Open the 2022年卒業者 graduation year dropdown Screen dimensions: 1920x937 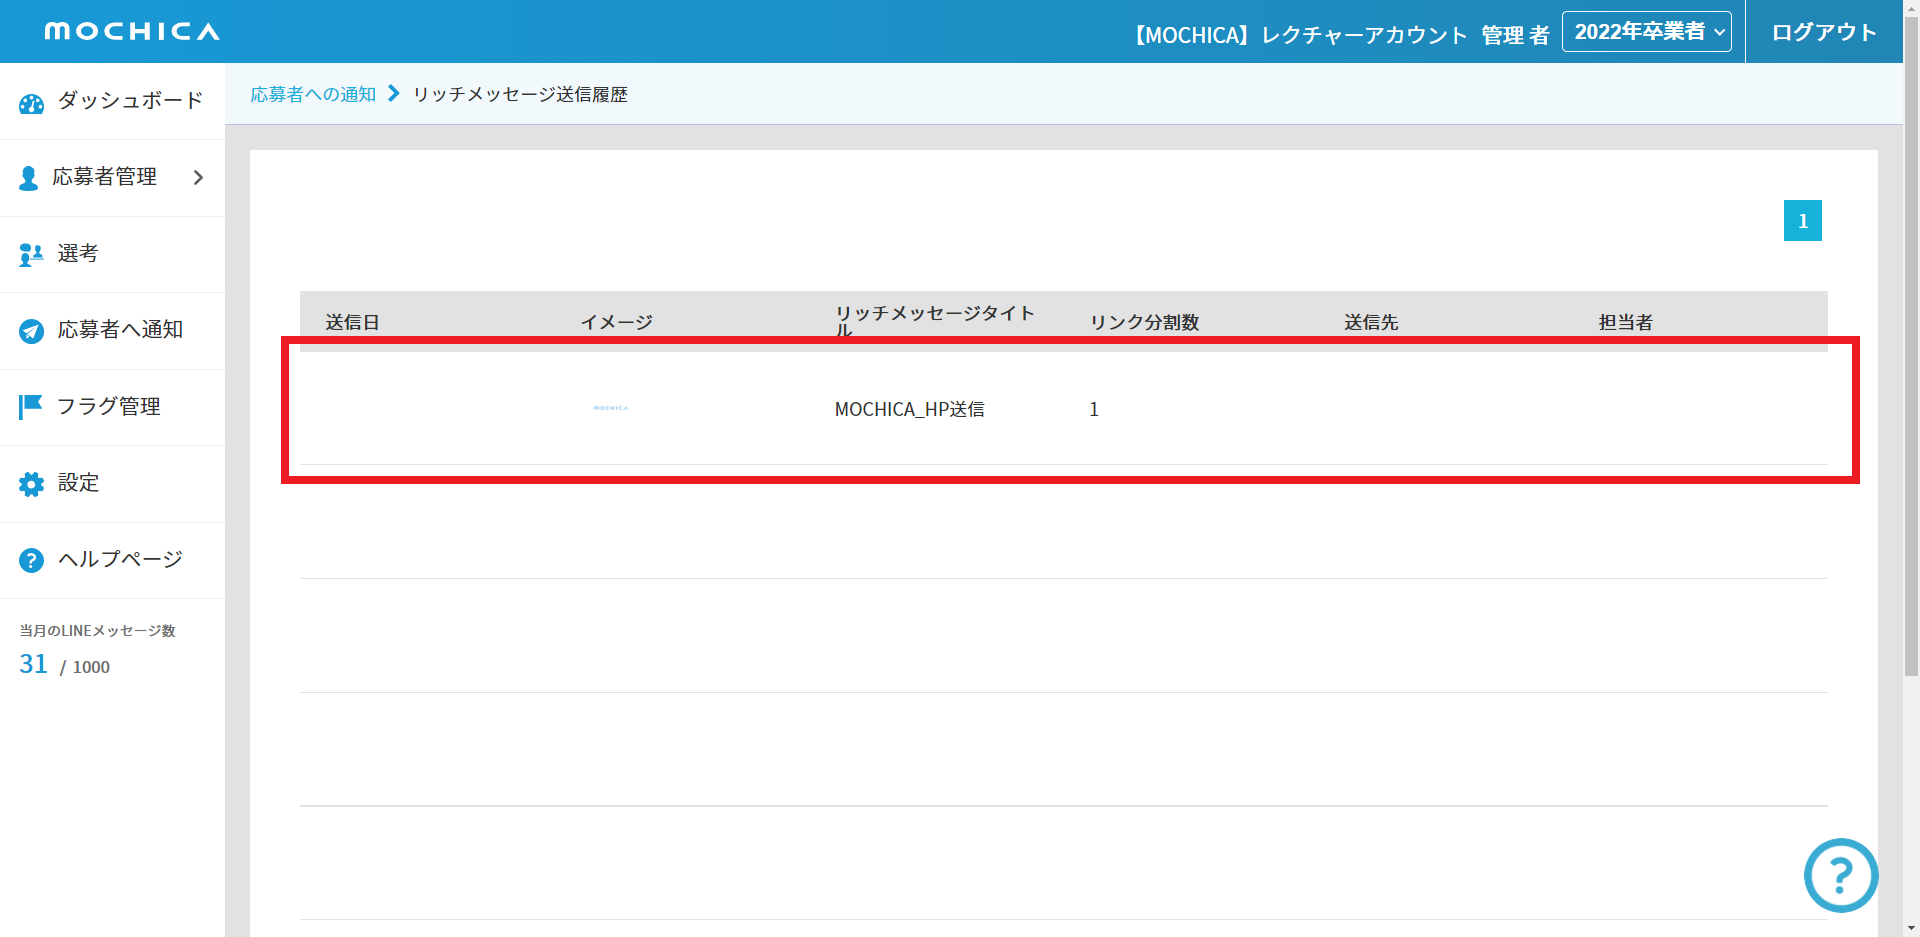[x=1646, y=32]
